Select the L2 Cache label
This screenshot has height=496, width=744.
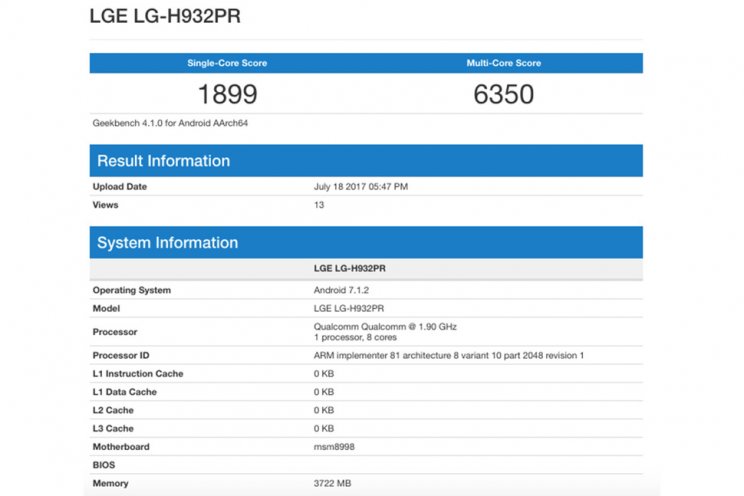[113, 410]
